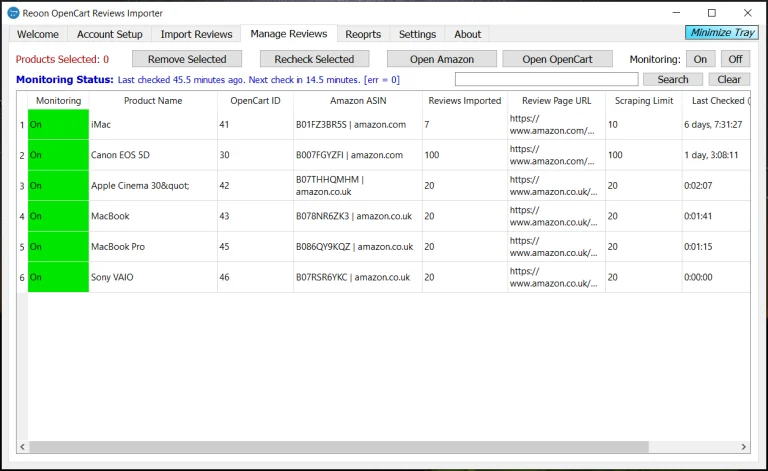768x471 pixels.
Task: Toggle monitoring cell for MacBook Pro row
Action: click(58, 247)
